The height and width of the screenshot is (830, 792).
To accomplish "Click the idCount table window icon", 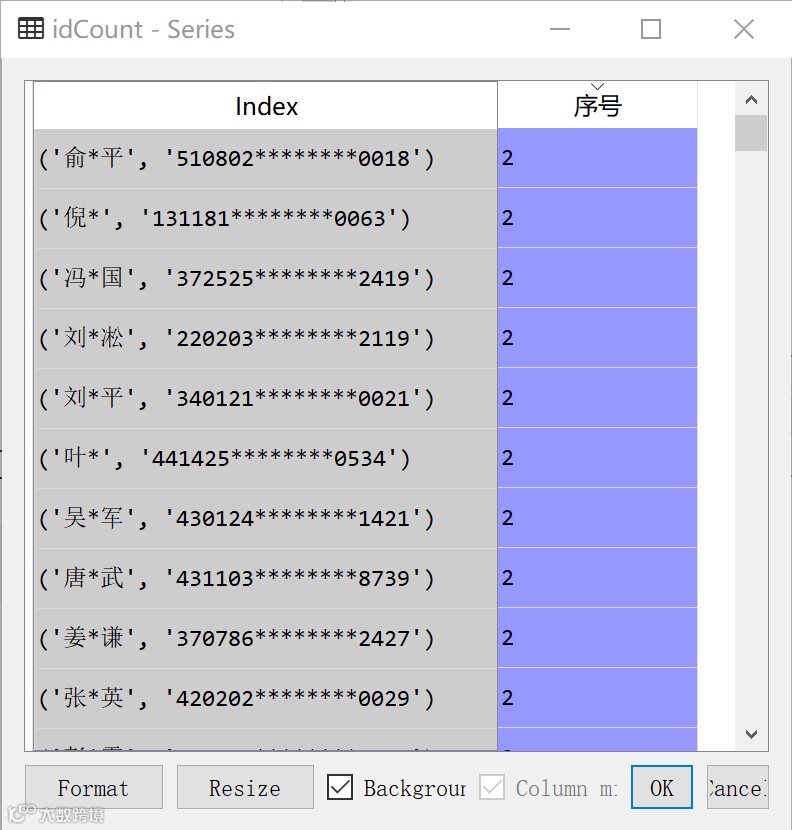I will 31,29.
